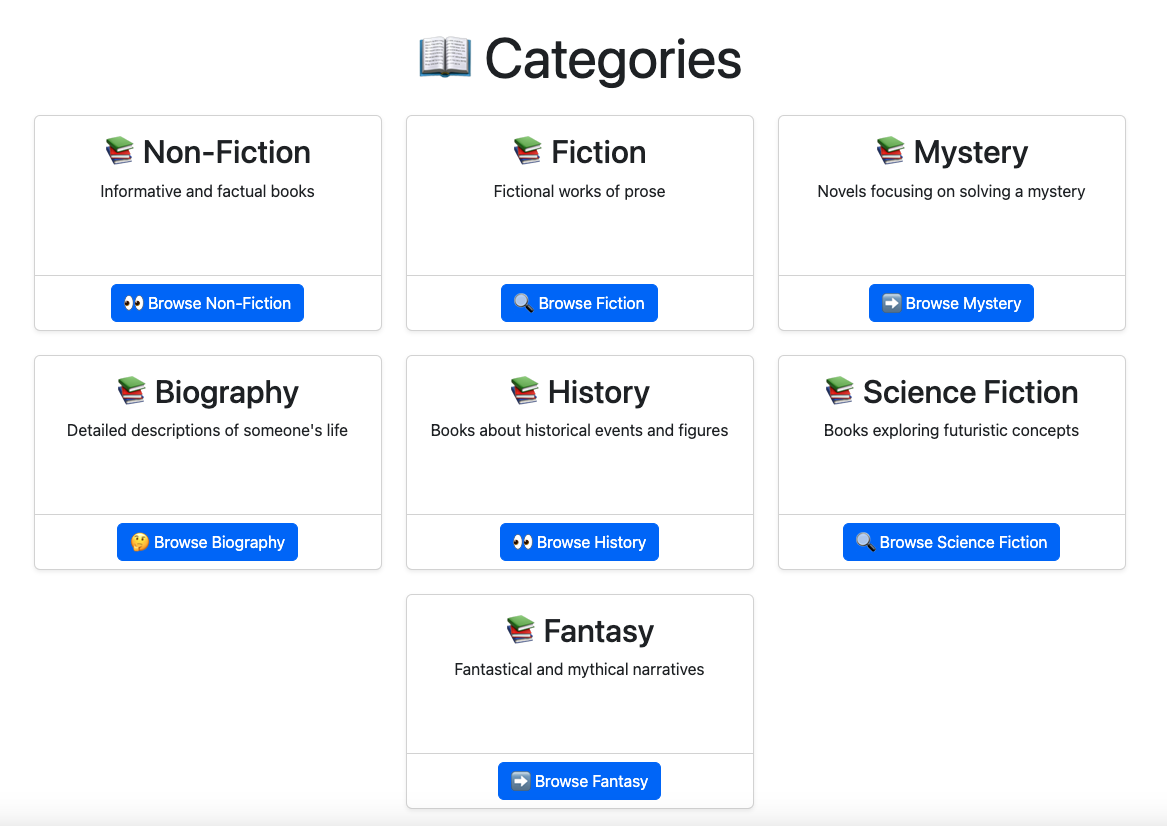Click the Browse Mystery button
The width and height of the screenshot is (1167, 826).
tap(951, 303)
